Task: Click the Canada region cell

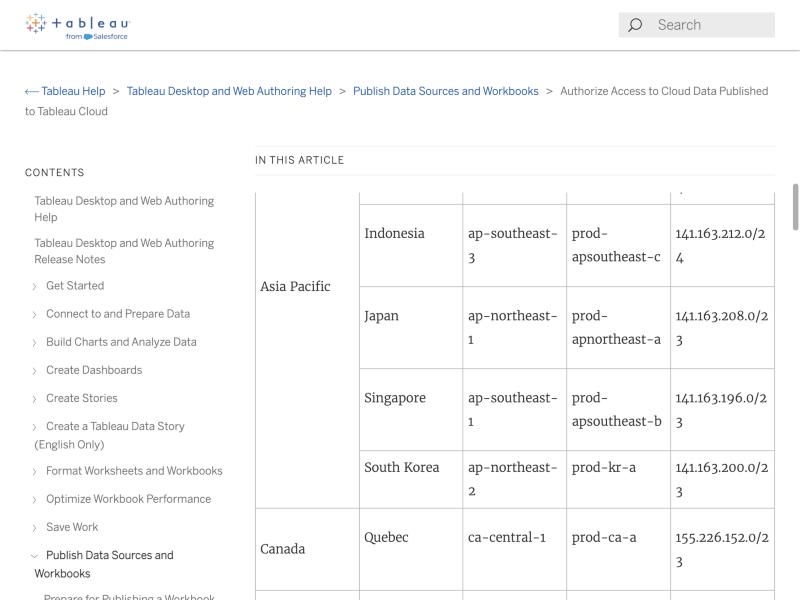Action: coord(307,549)
